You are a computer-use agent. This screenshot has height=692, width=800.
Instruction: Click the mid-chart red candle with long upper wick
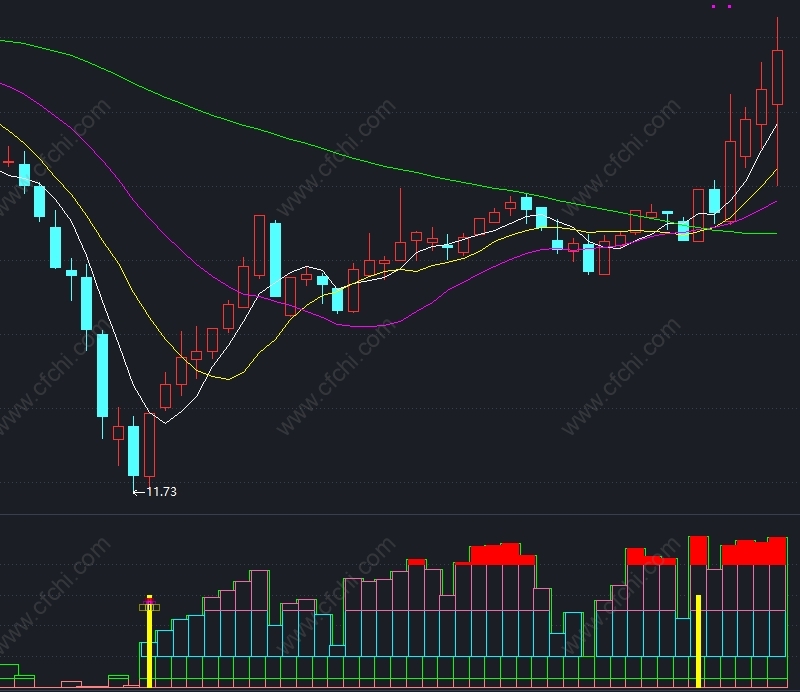[401, 227]
